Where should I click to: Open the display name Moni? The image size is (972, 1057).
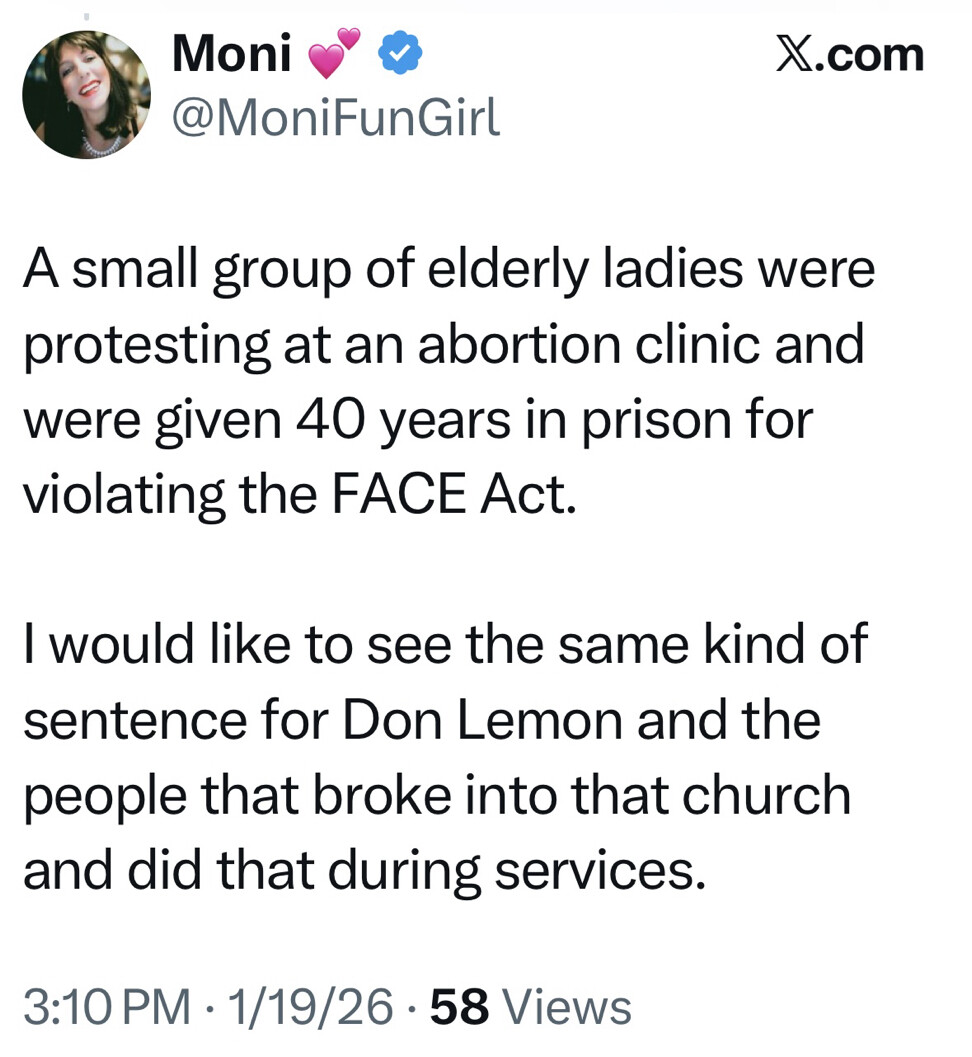(232, 55)
